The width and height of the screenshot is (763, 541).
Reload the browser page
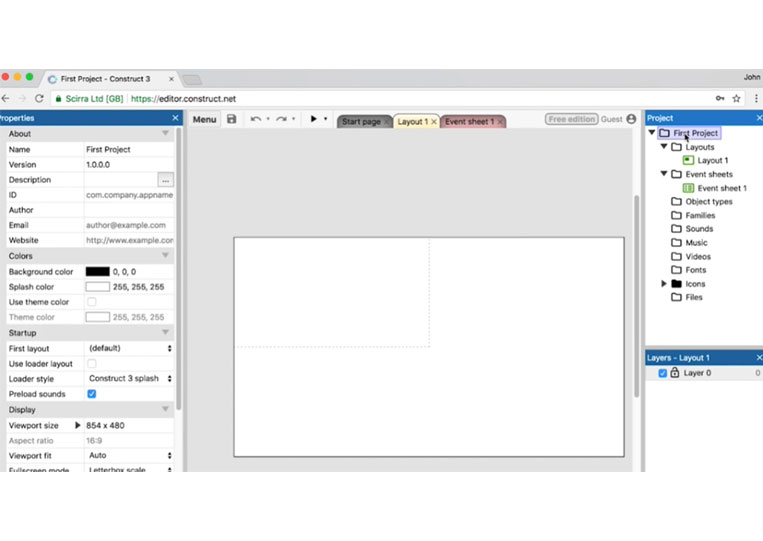pyautogui.click(x=39, y=98)
